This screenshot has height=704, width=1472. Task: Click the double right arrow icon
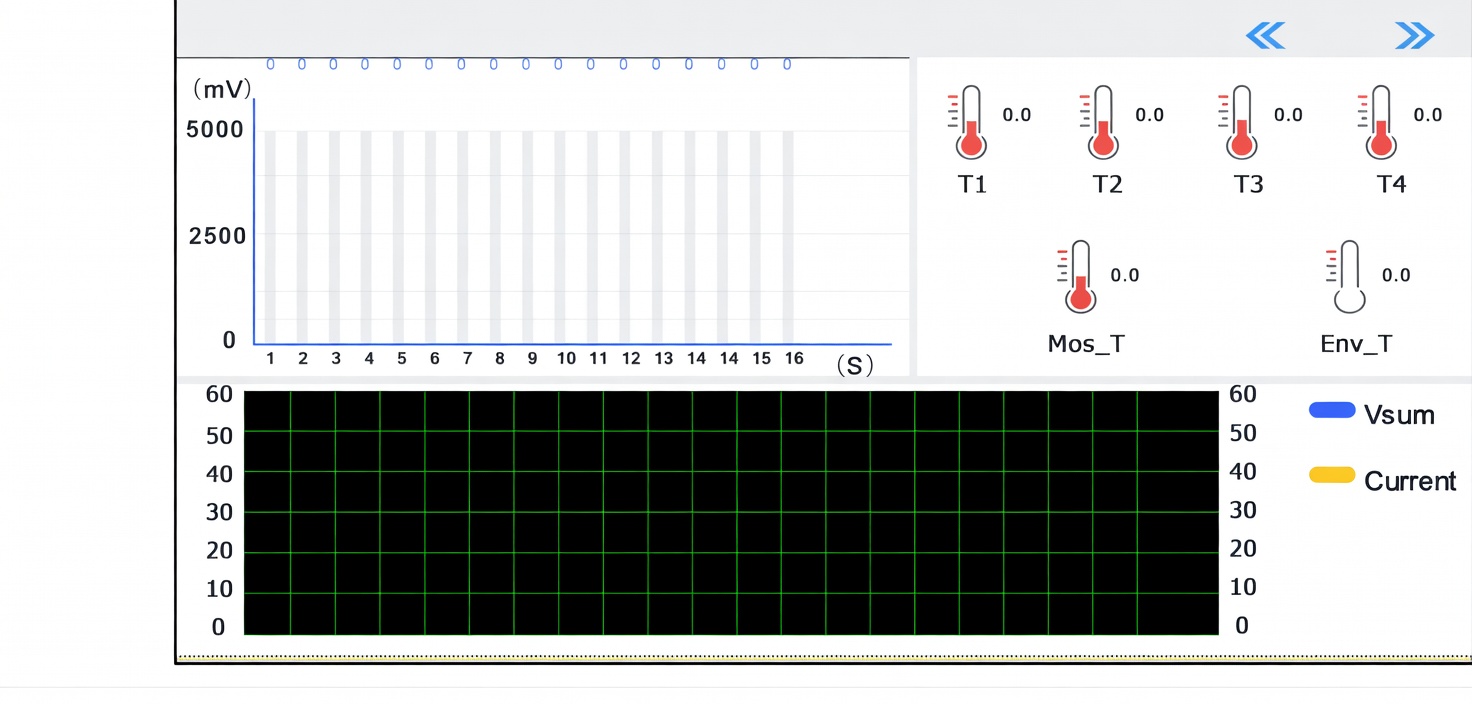[x=1414, y=37]
